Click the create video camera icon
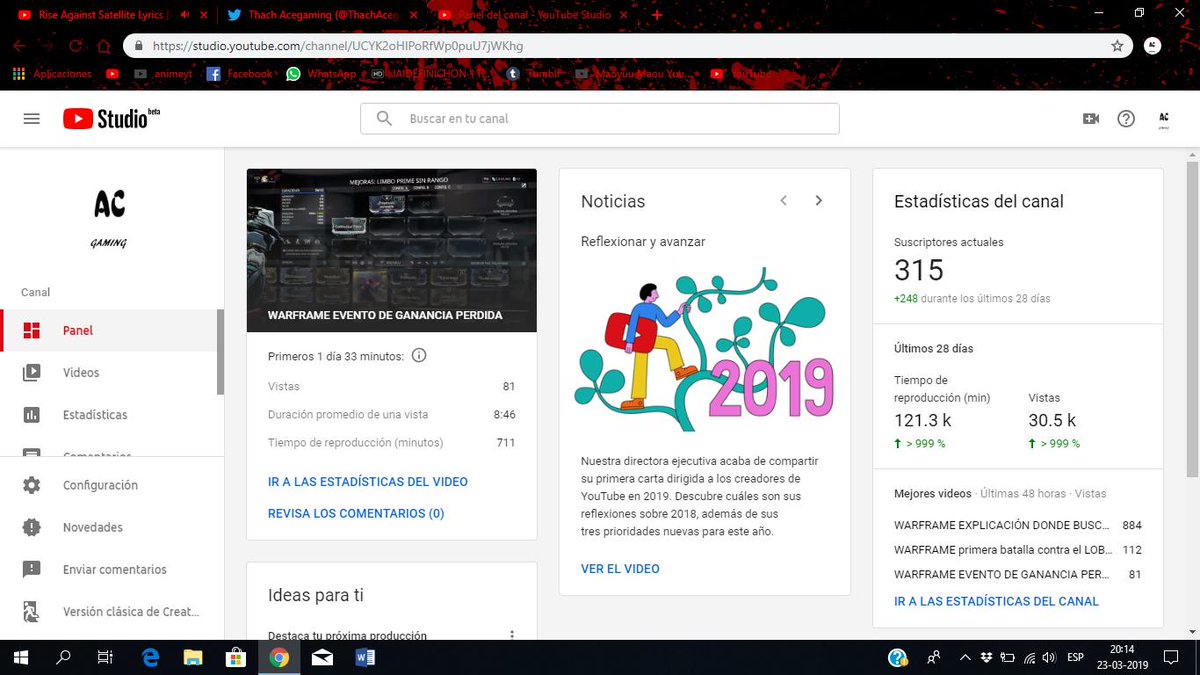The height and width of the screenshot is (675, 1200). (1091, 118)
